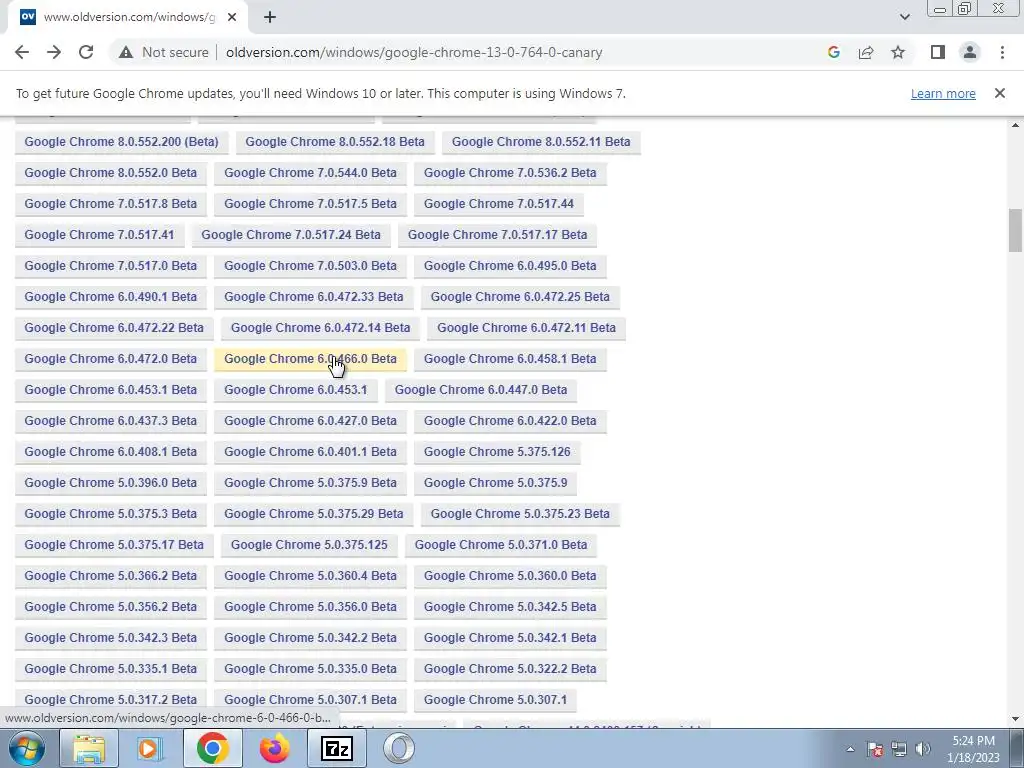This screenshot has height=768, width=1024.
Task: Open Google Chrome 5.0.360.4 Beta link
Action: click(x=310, y=576)
